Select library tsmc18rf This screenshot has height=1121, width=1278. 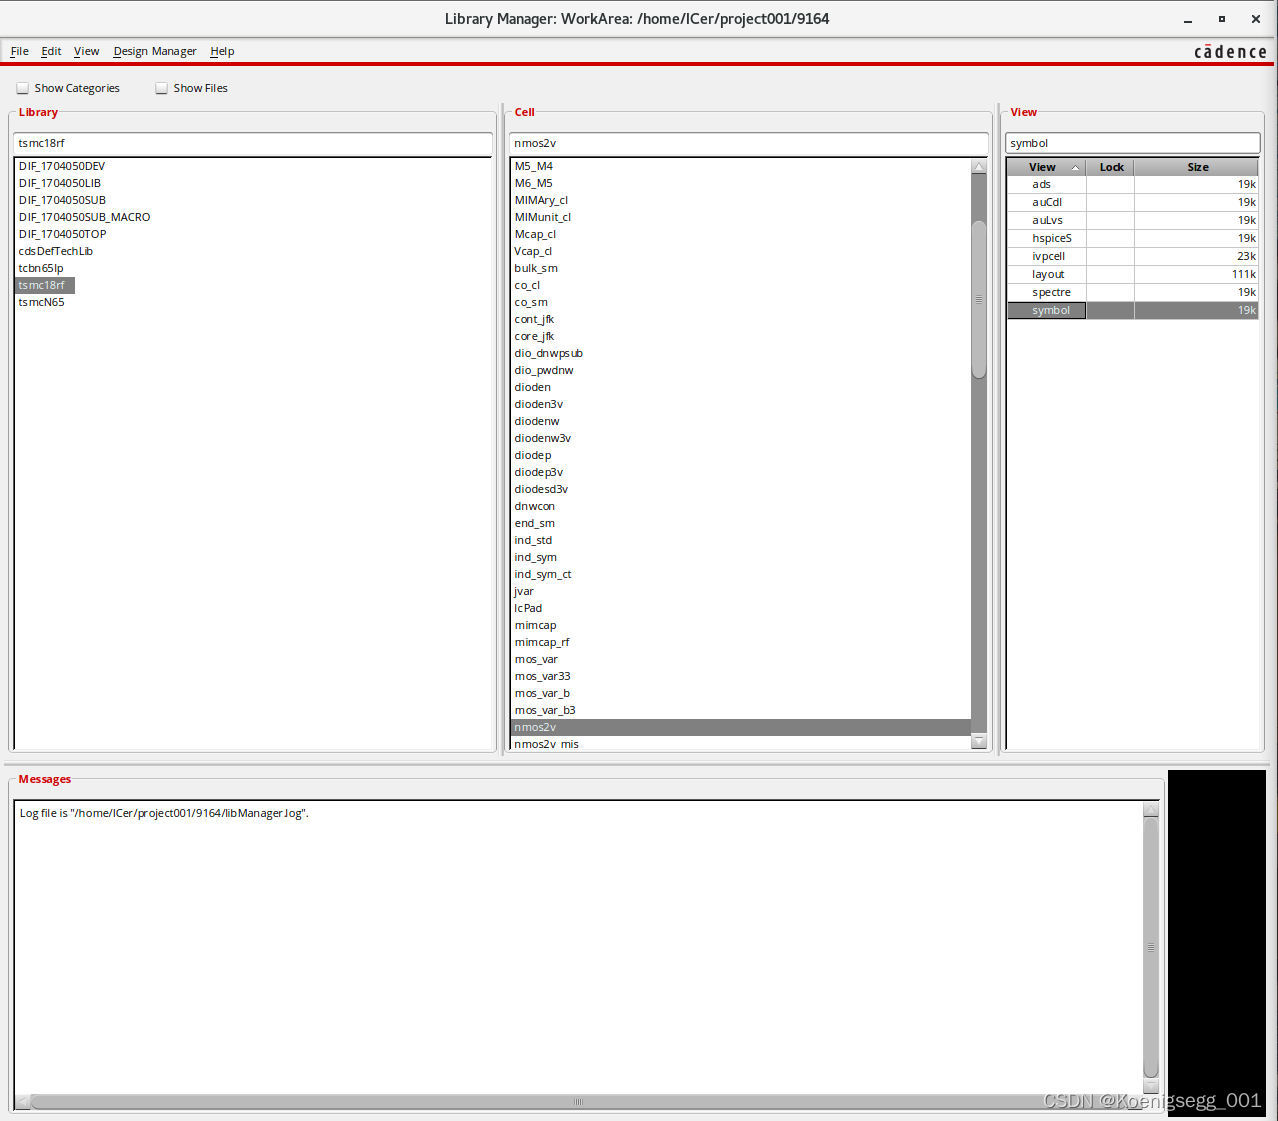pyautogui.click(x=45, y=285)
